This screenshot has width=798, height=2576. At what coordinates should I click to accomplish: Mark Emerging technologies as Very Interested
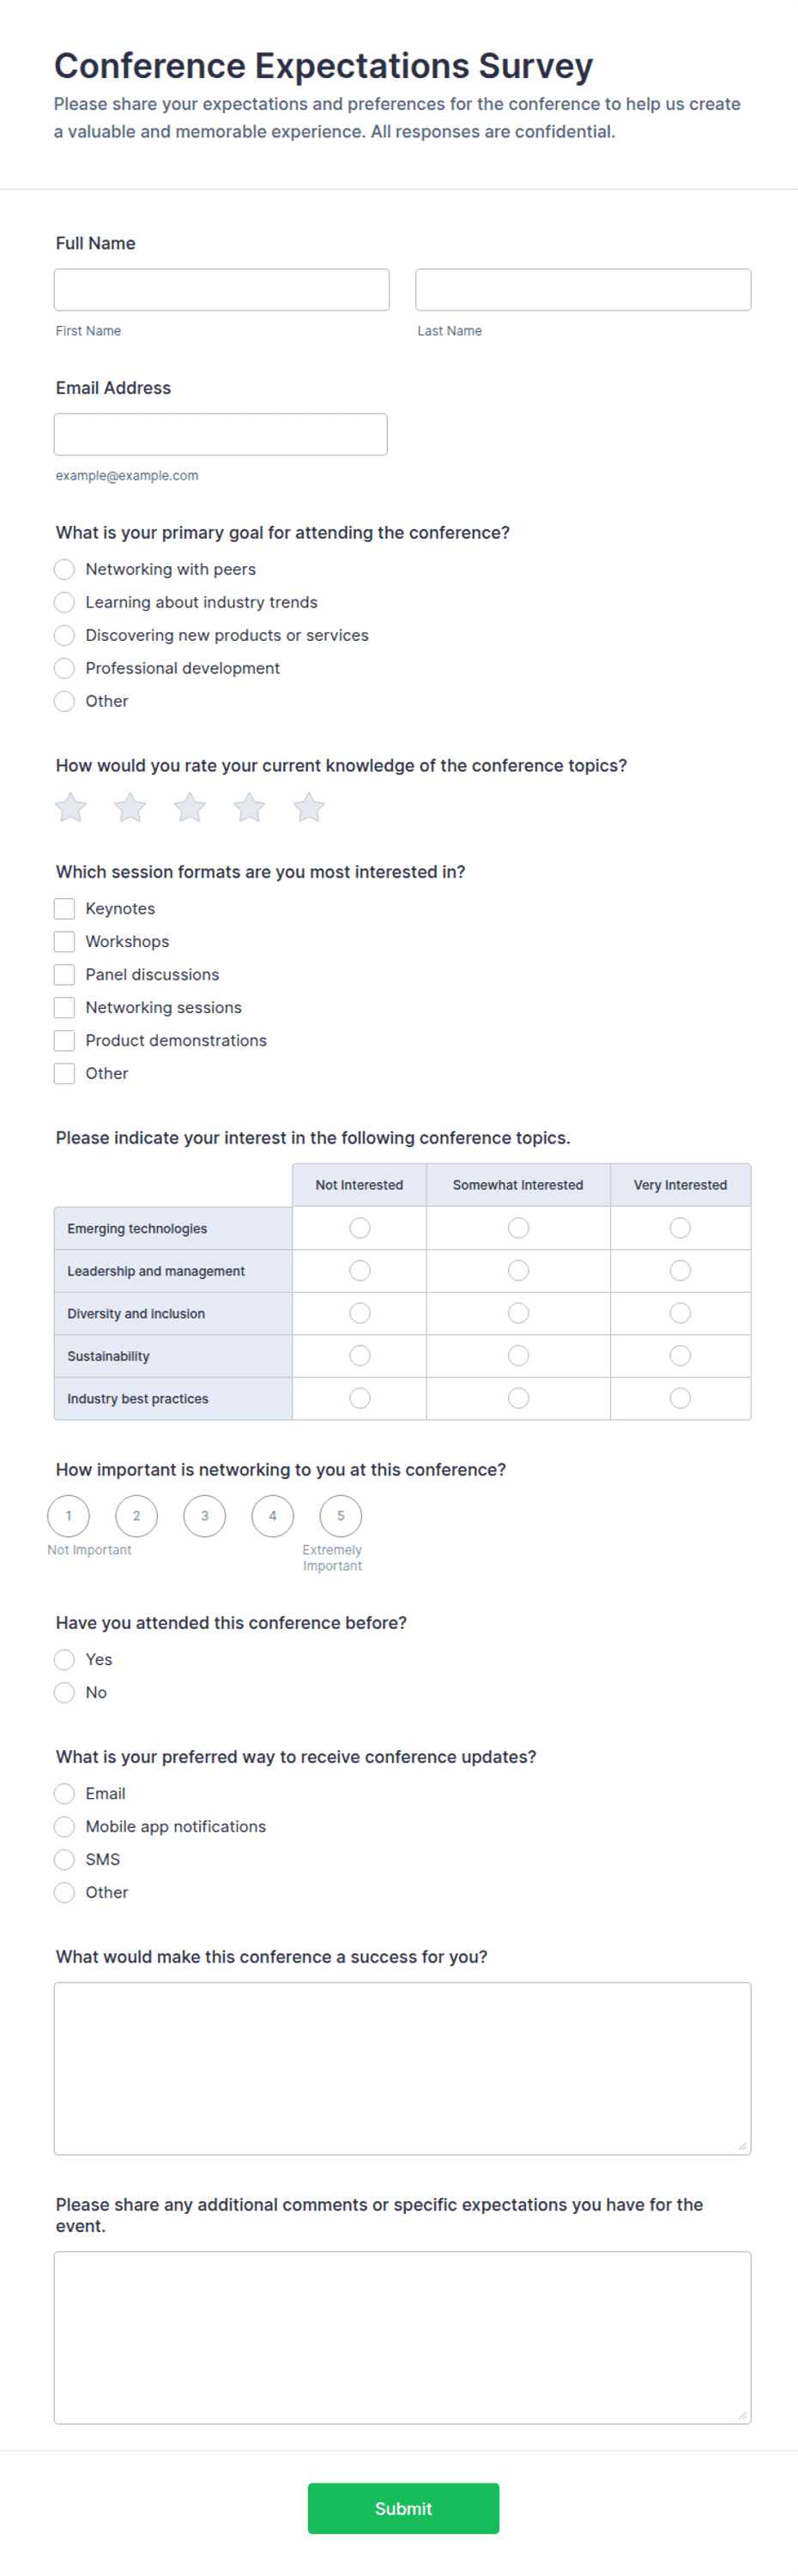tap(680, 1228)
